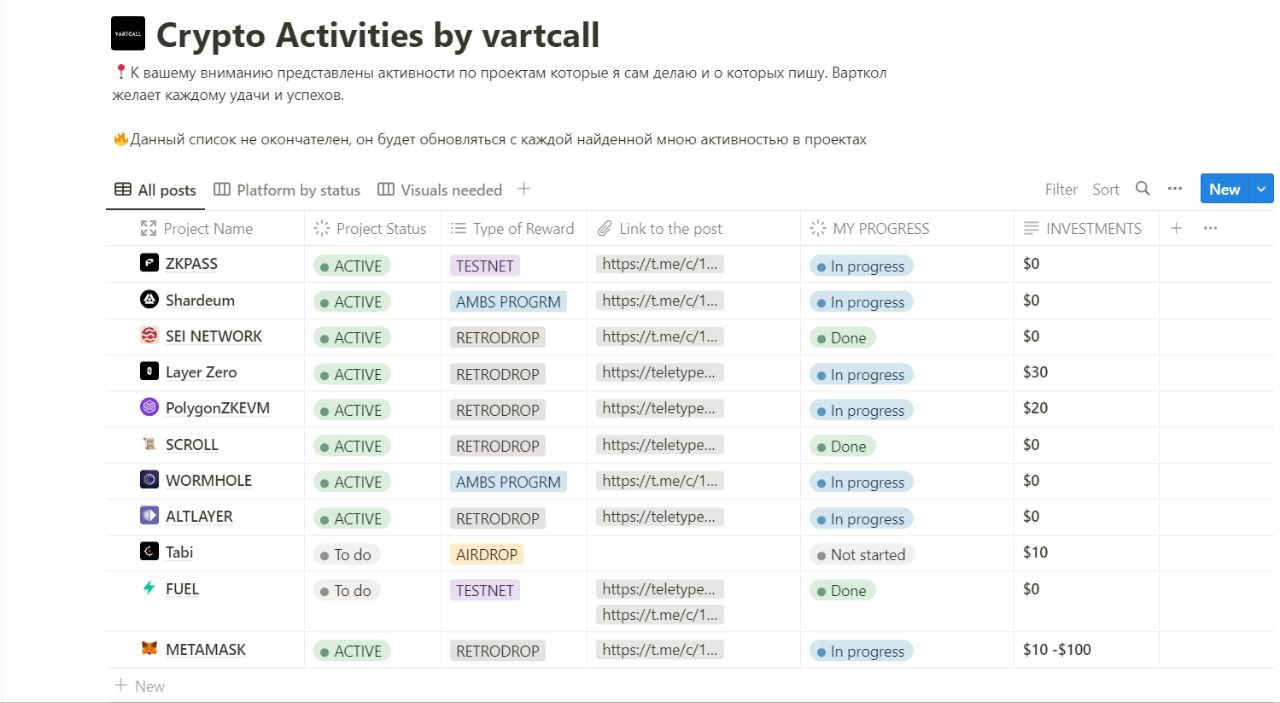Click the plus icon to add a column

[1176, 228]
